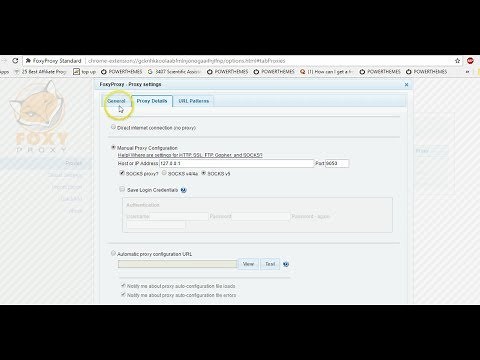Open the '3407 Scientific' Google bookmark
This screenshot has height=360, width=480.
tap(174, 72)
